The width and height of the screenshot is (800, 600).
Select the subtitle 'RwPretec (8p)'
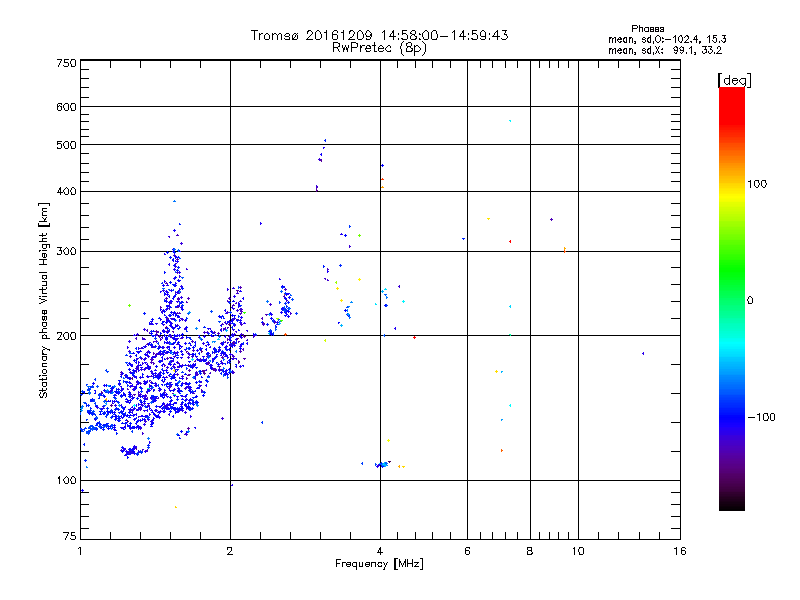tap(379, 48)
